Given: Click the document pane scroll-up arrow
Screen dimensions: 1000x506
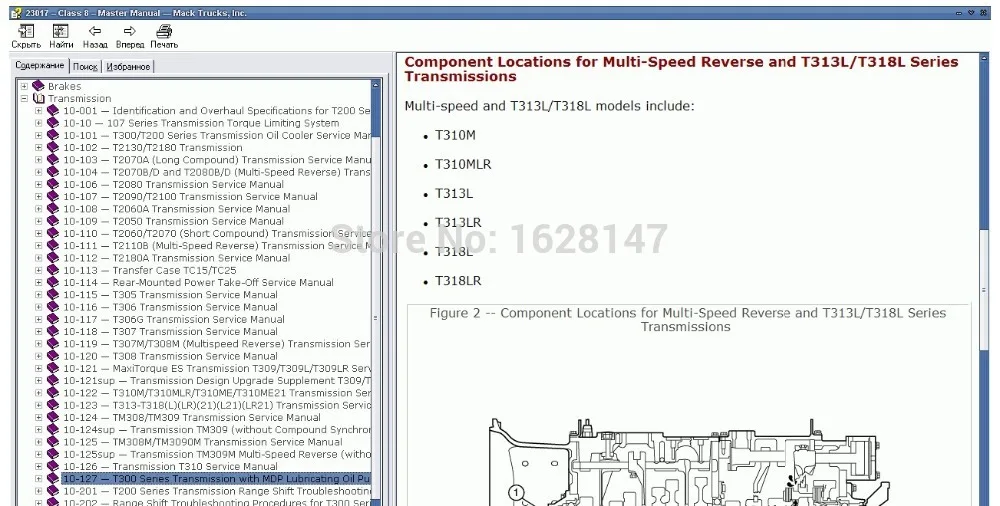Looking at the screenshot, I should click(x=983, y=59).
